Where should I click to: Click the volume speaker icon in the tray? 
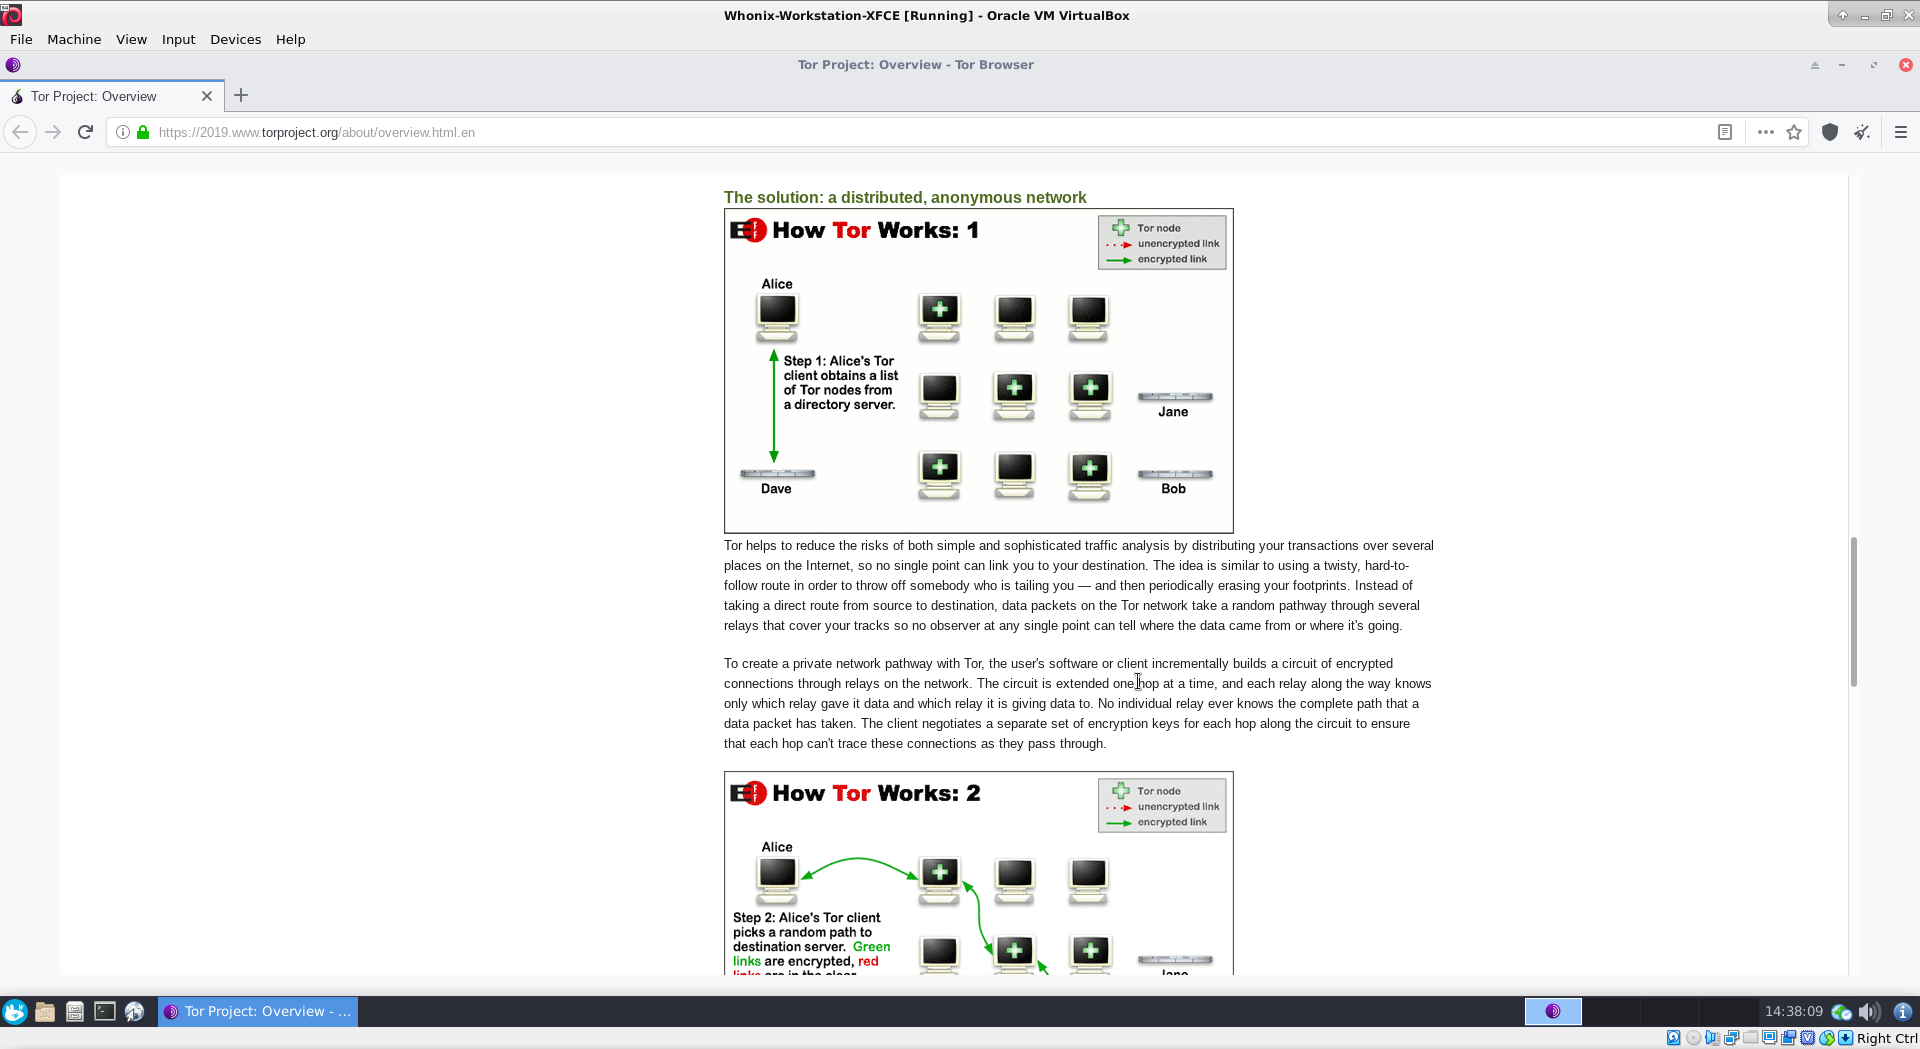pyautogui.click(x=1868, y=1011)
